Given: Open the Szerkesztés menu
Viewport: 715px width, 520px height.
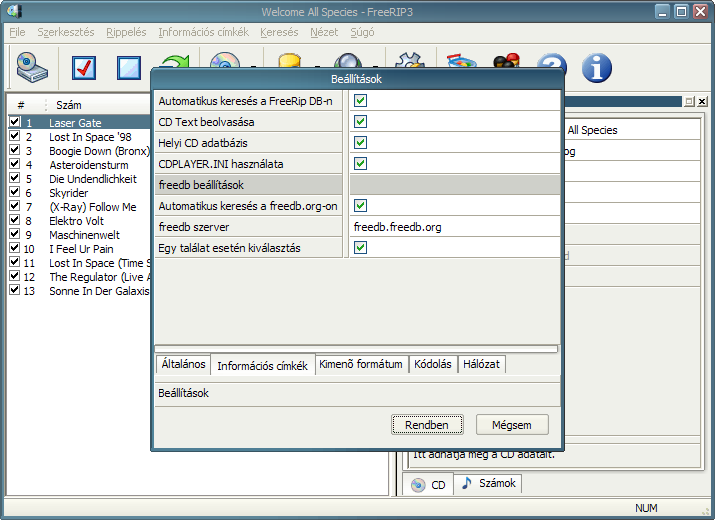Looking at the screenshot, I should 66,32.
